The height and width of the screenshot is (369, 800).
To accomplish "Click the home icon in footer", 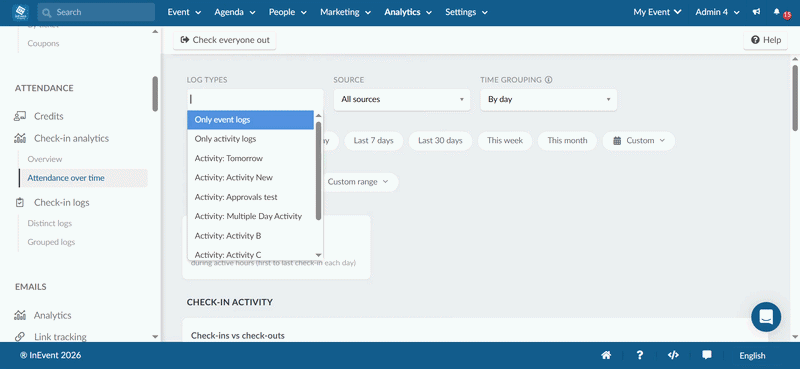I will pos(606,355).
